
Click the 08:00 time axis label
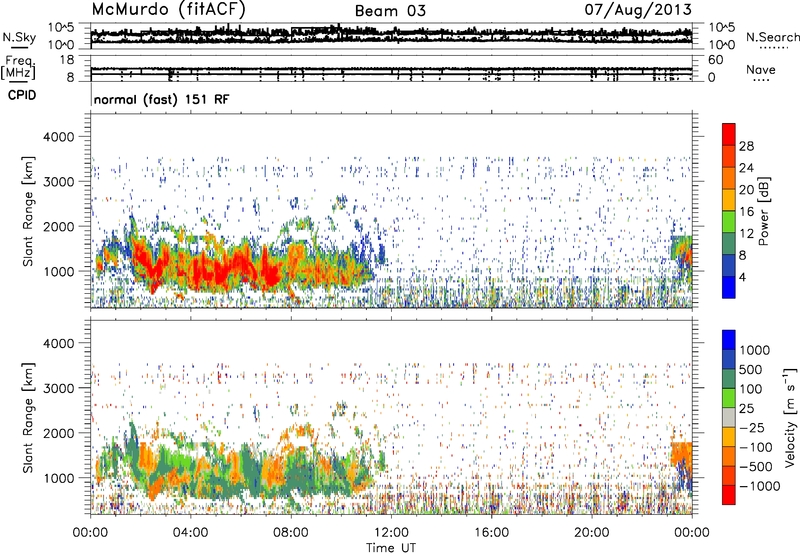click(291, 533)
